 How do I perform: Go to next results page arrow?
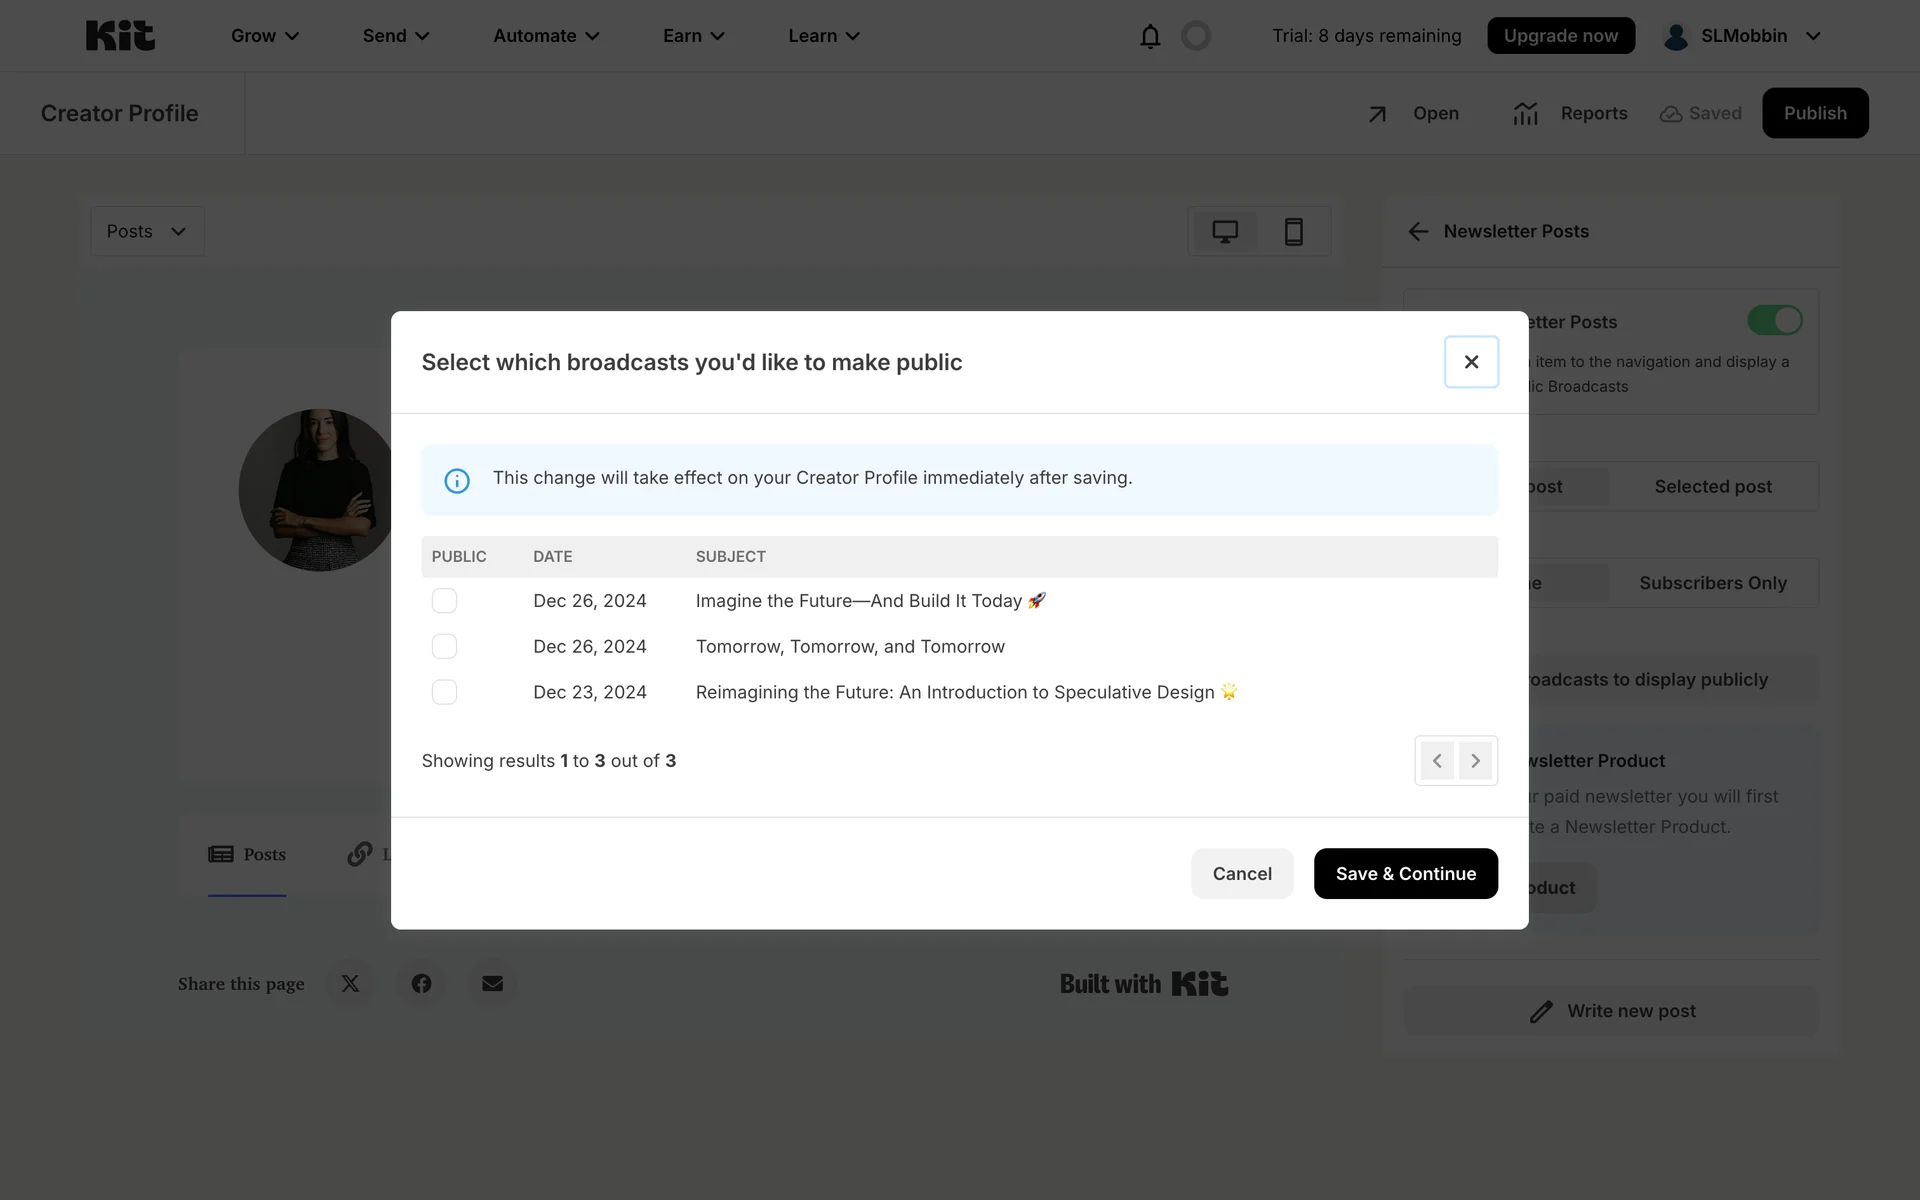1475,761
